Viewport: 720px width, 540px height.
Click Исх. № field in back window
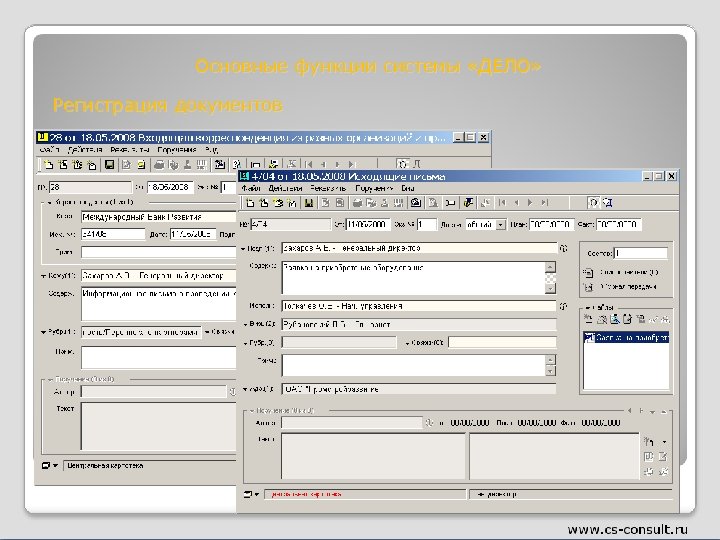[x=113, y=234]
